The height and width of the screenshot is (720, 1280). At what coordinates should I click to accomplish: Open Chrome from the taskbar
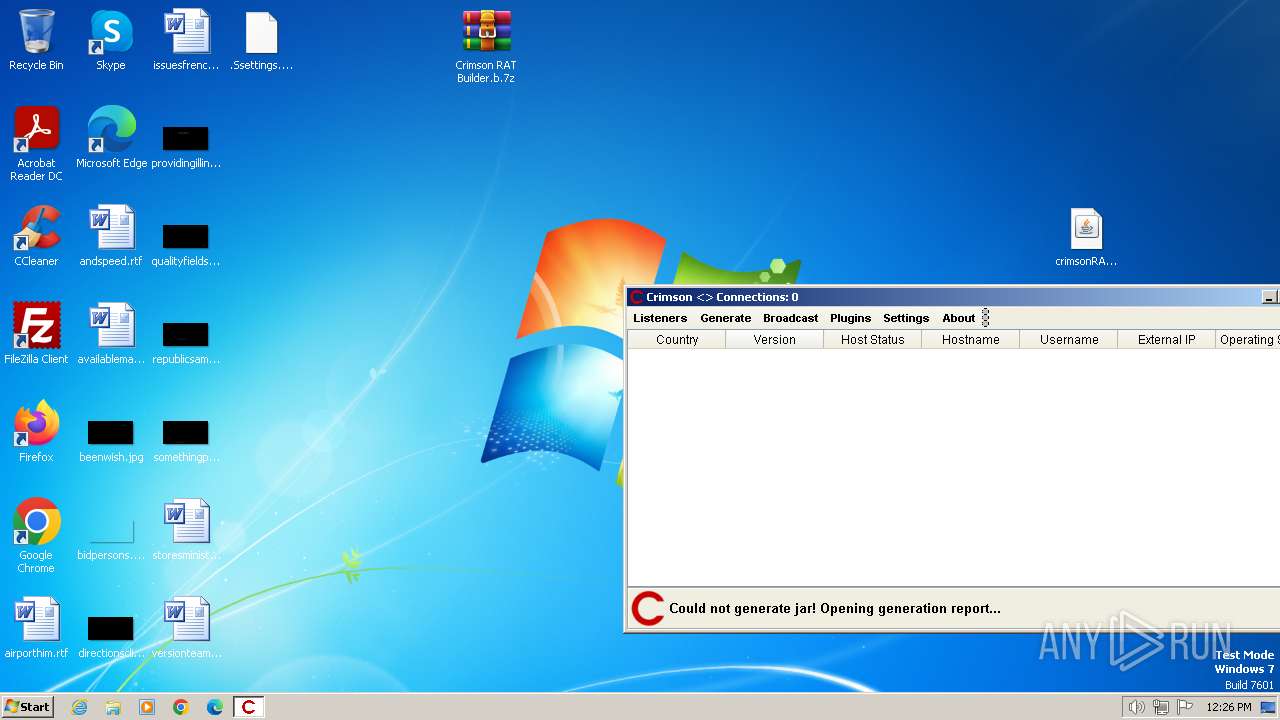point(181,707)
